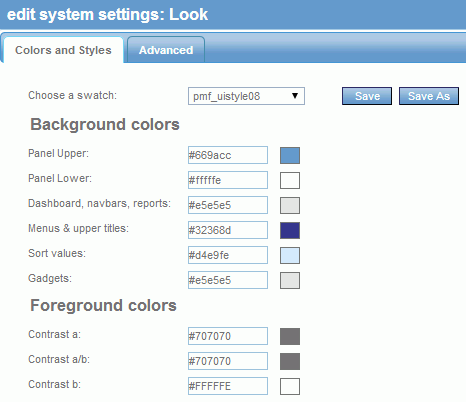Switch to the Advanced tab
The height and width of the screenshot is (402, 466).
tap(166, 50)
